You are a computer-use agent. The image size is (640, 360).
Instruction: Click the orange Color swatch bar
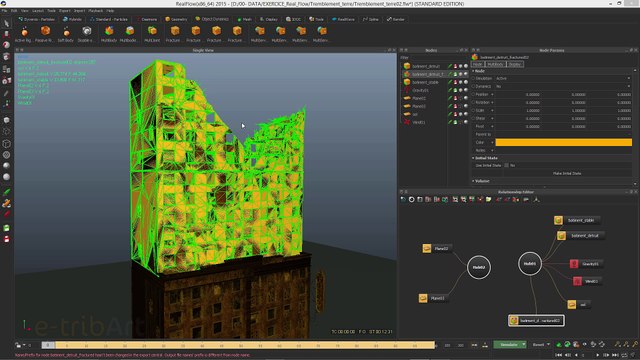pos(564,142)
